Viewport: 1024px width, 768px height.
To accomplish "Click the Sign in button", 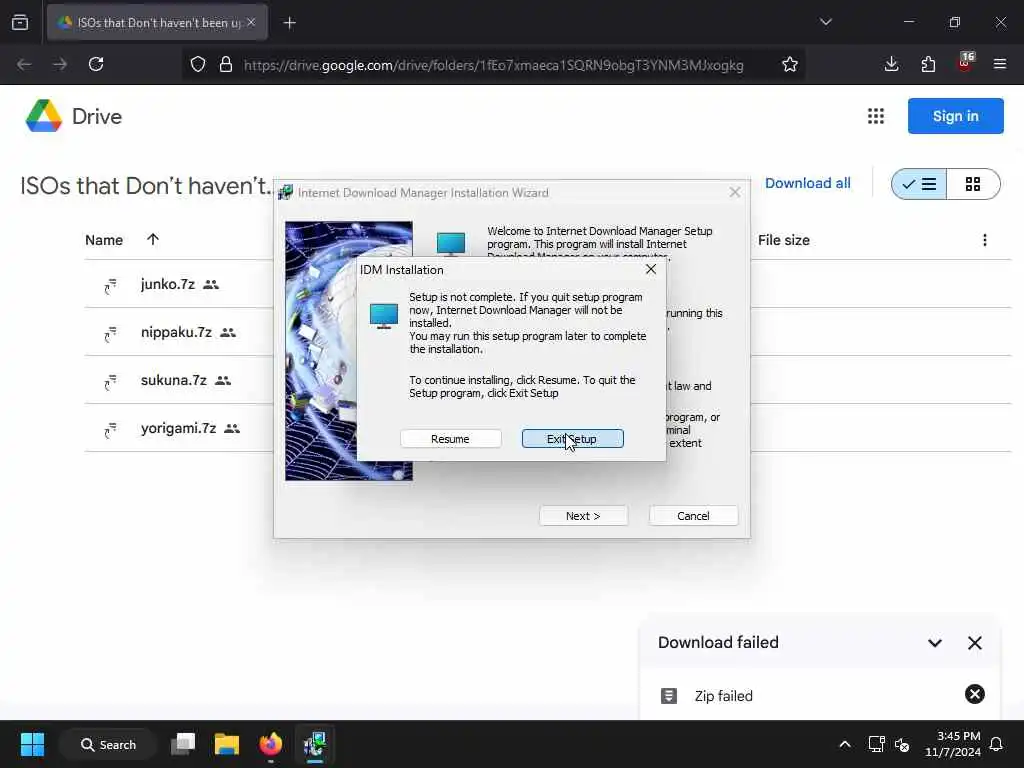I will click(955, 116).
